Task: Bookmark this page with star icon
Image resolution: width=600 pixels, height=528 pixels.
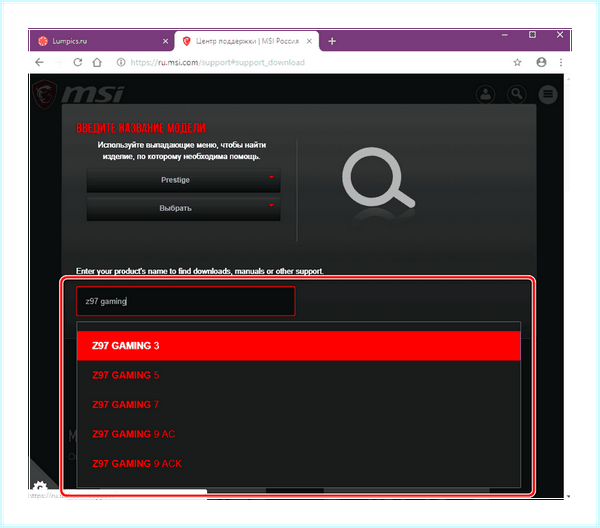Action: [517, 62]
